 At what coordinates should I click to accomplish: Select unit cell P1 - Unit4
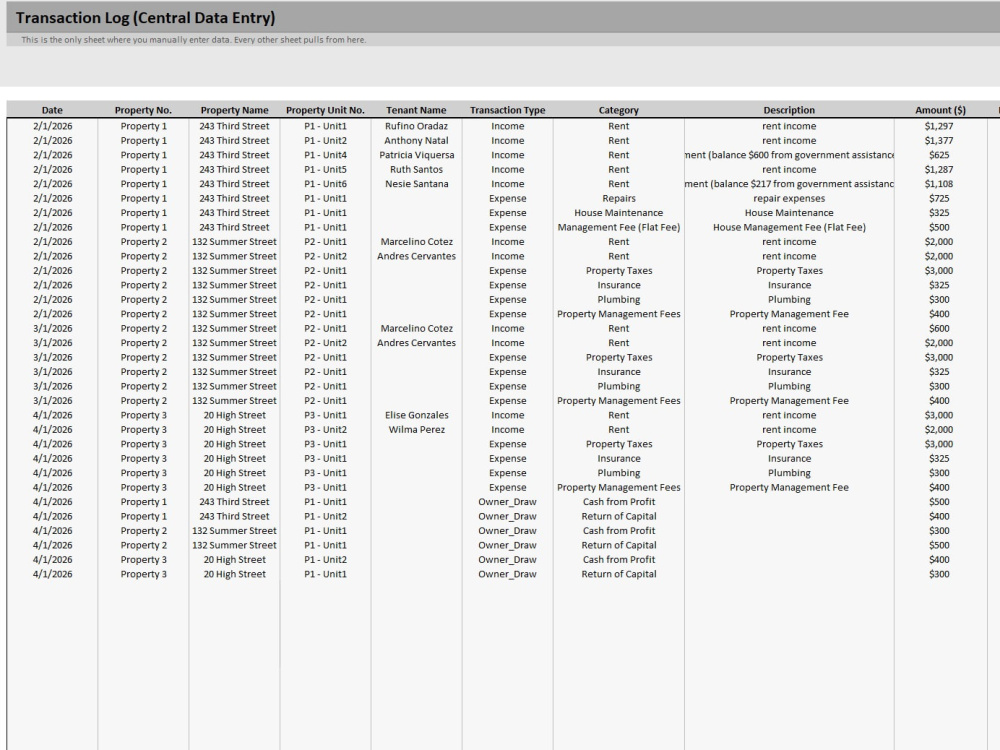(x=325, y=155)
